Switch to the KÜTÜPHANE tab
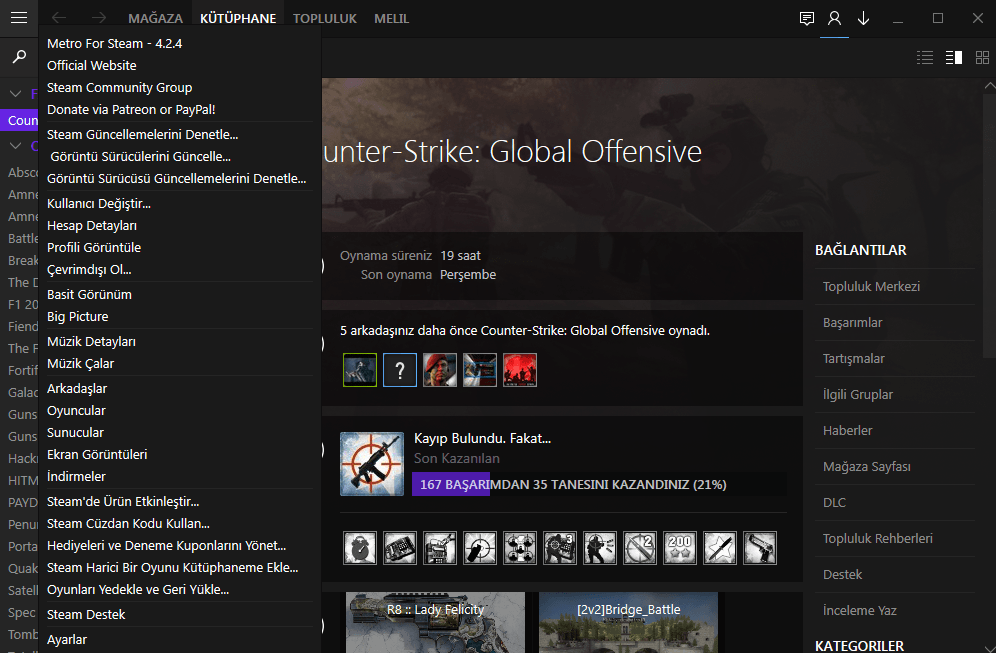Image resolution: width=996 pixels, height=653 pixels. click(238, 19)
